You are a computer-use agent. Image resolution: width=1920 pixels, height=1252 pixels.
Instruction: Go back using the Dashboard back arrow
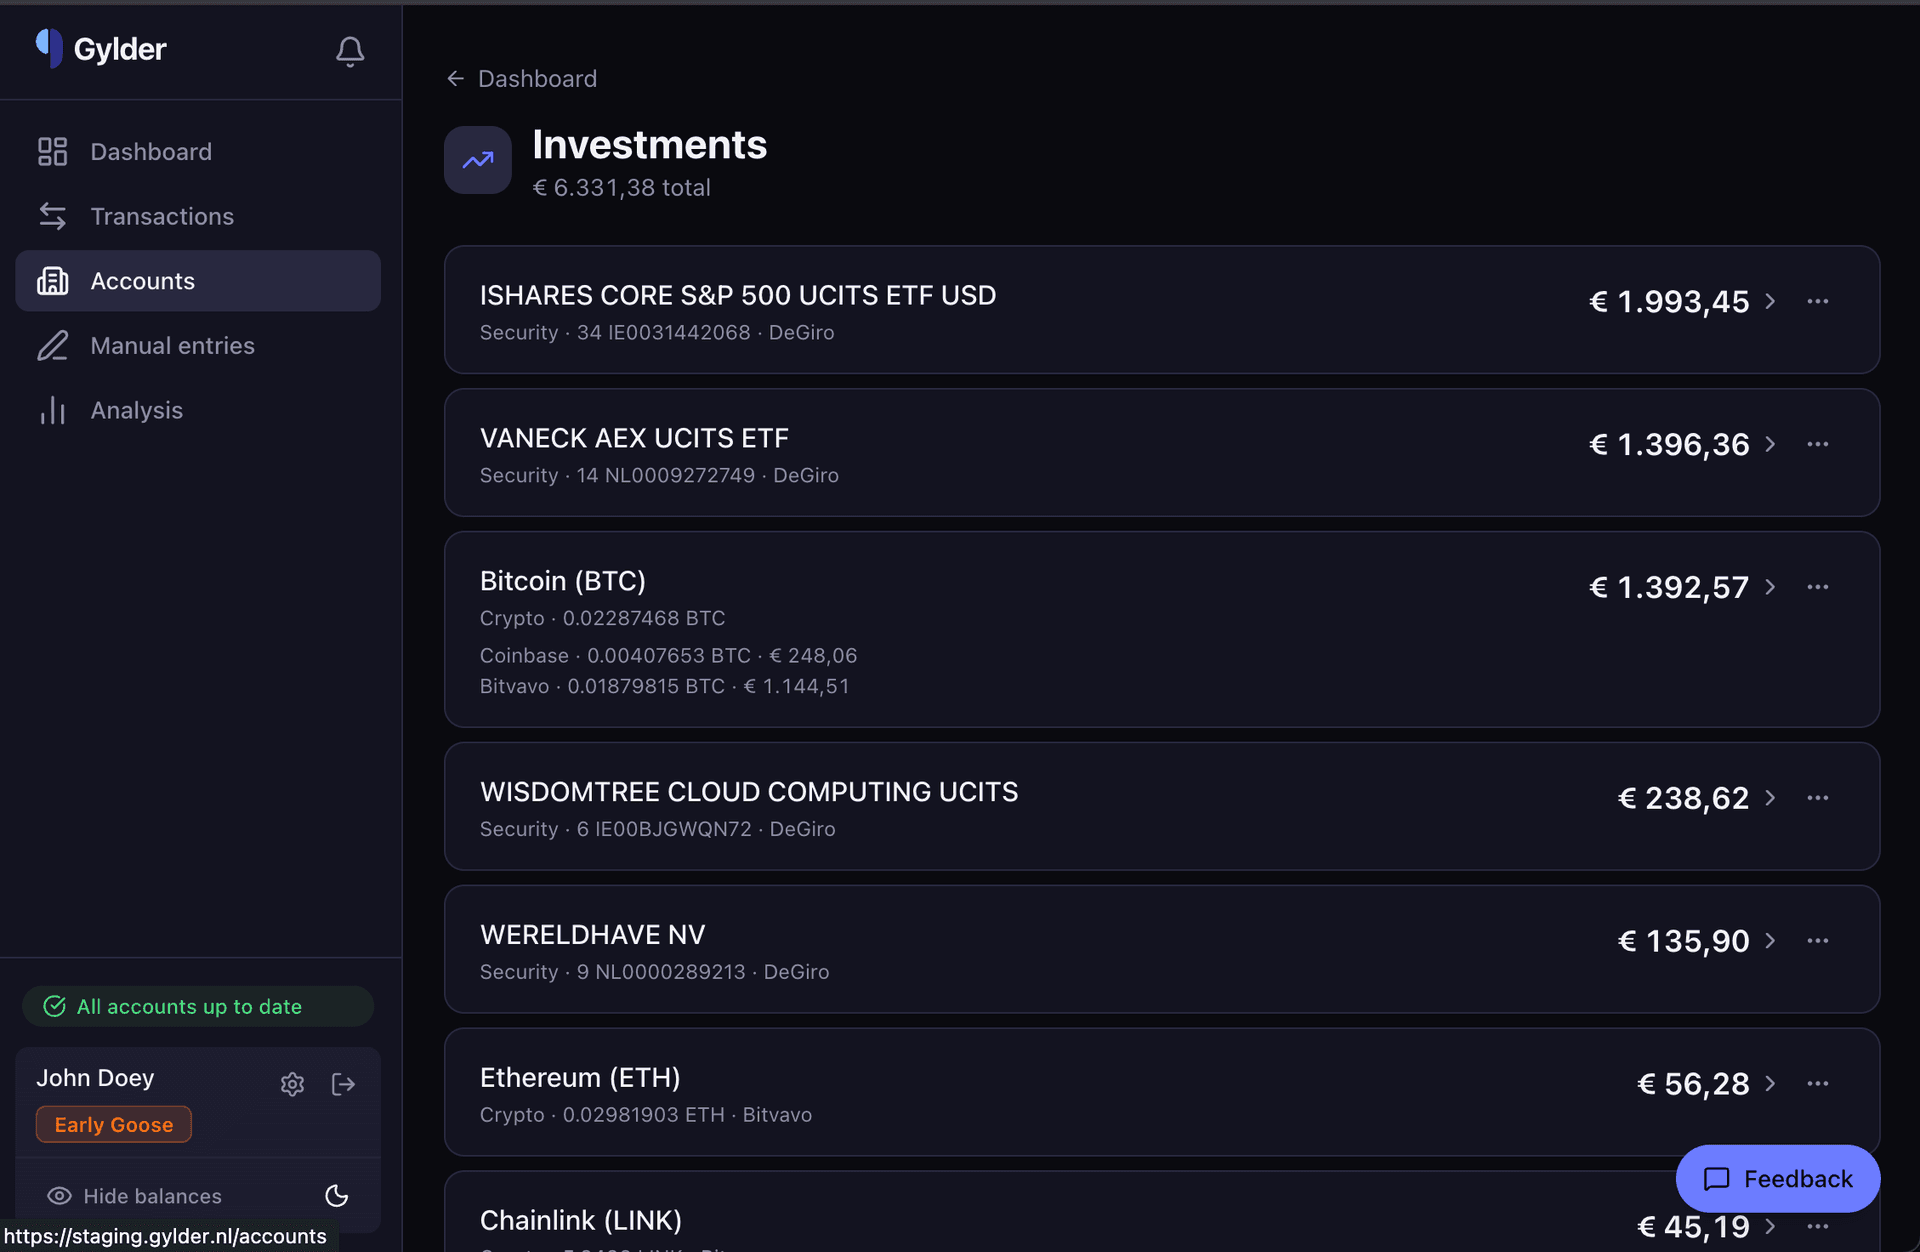(x=456, y=78)
